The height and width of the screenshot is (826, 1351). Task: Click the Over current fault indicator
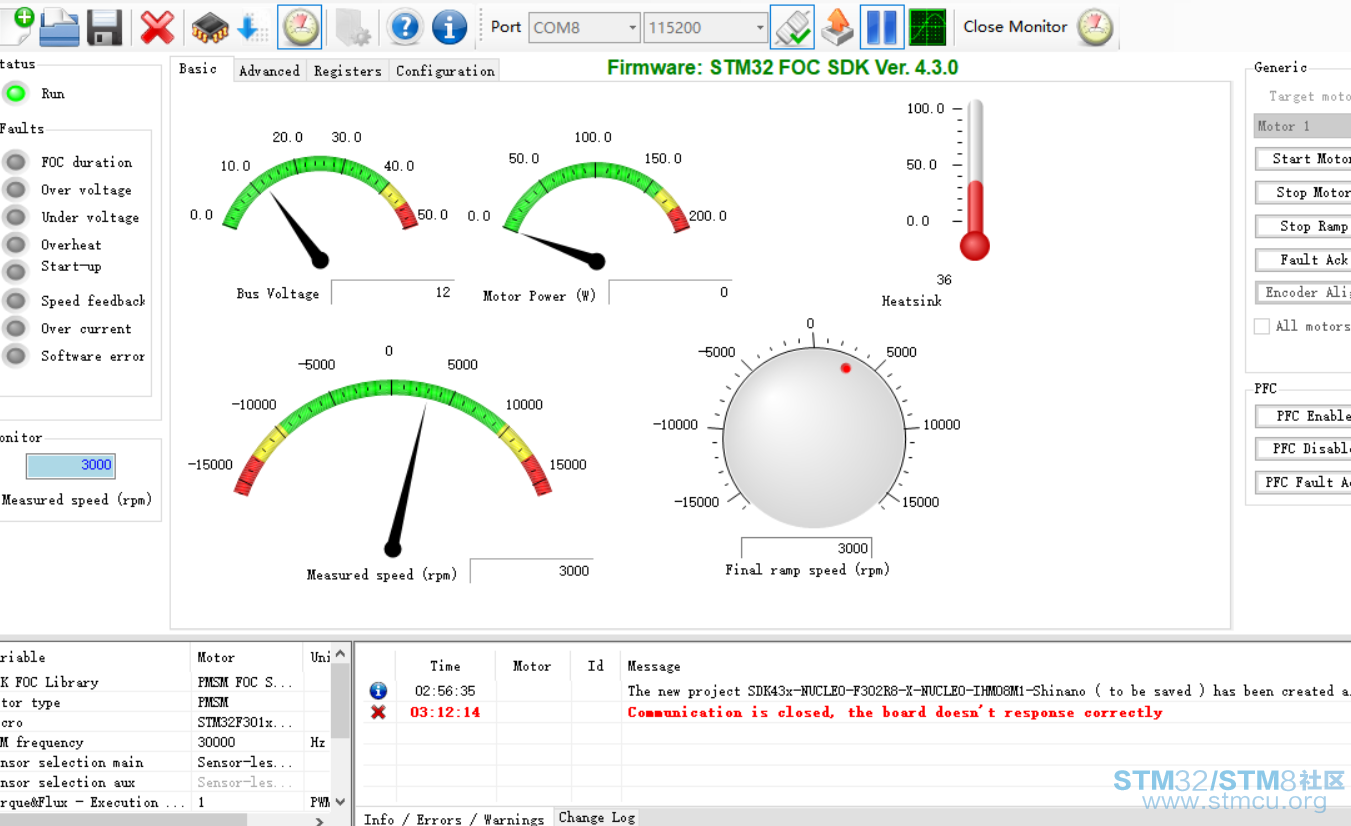(x=15, y=328)
